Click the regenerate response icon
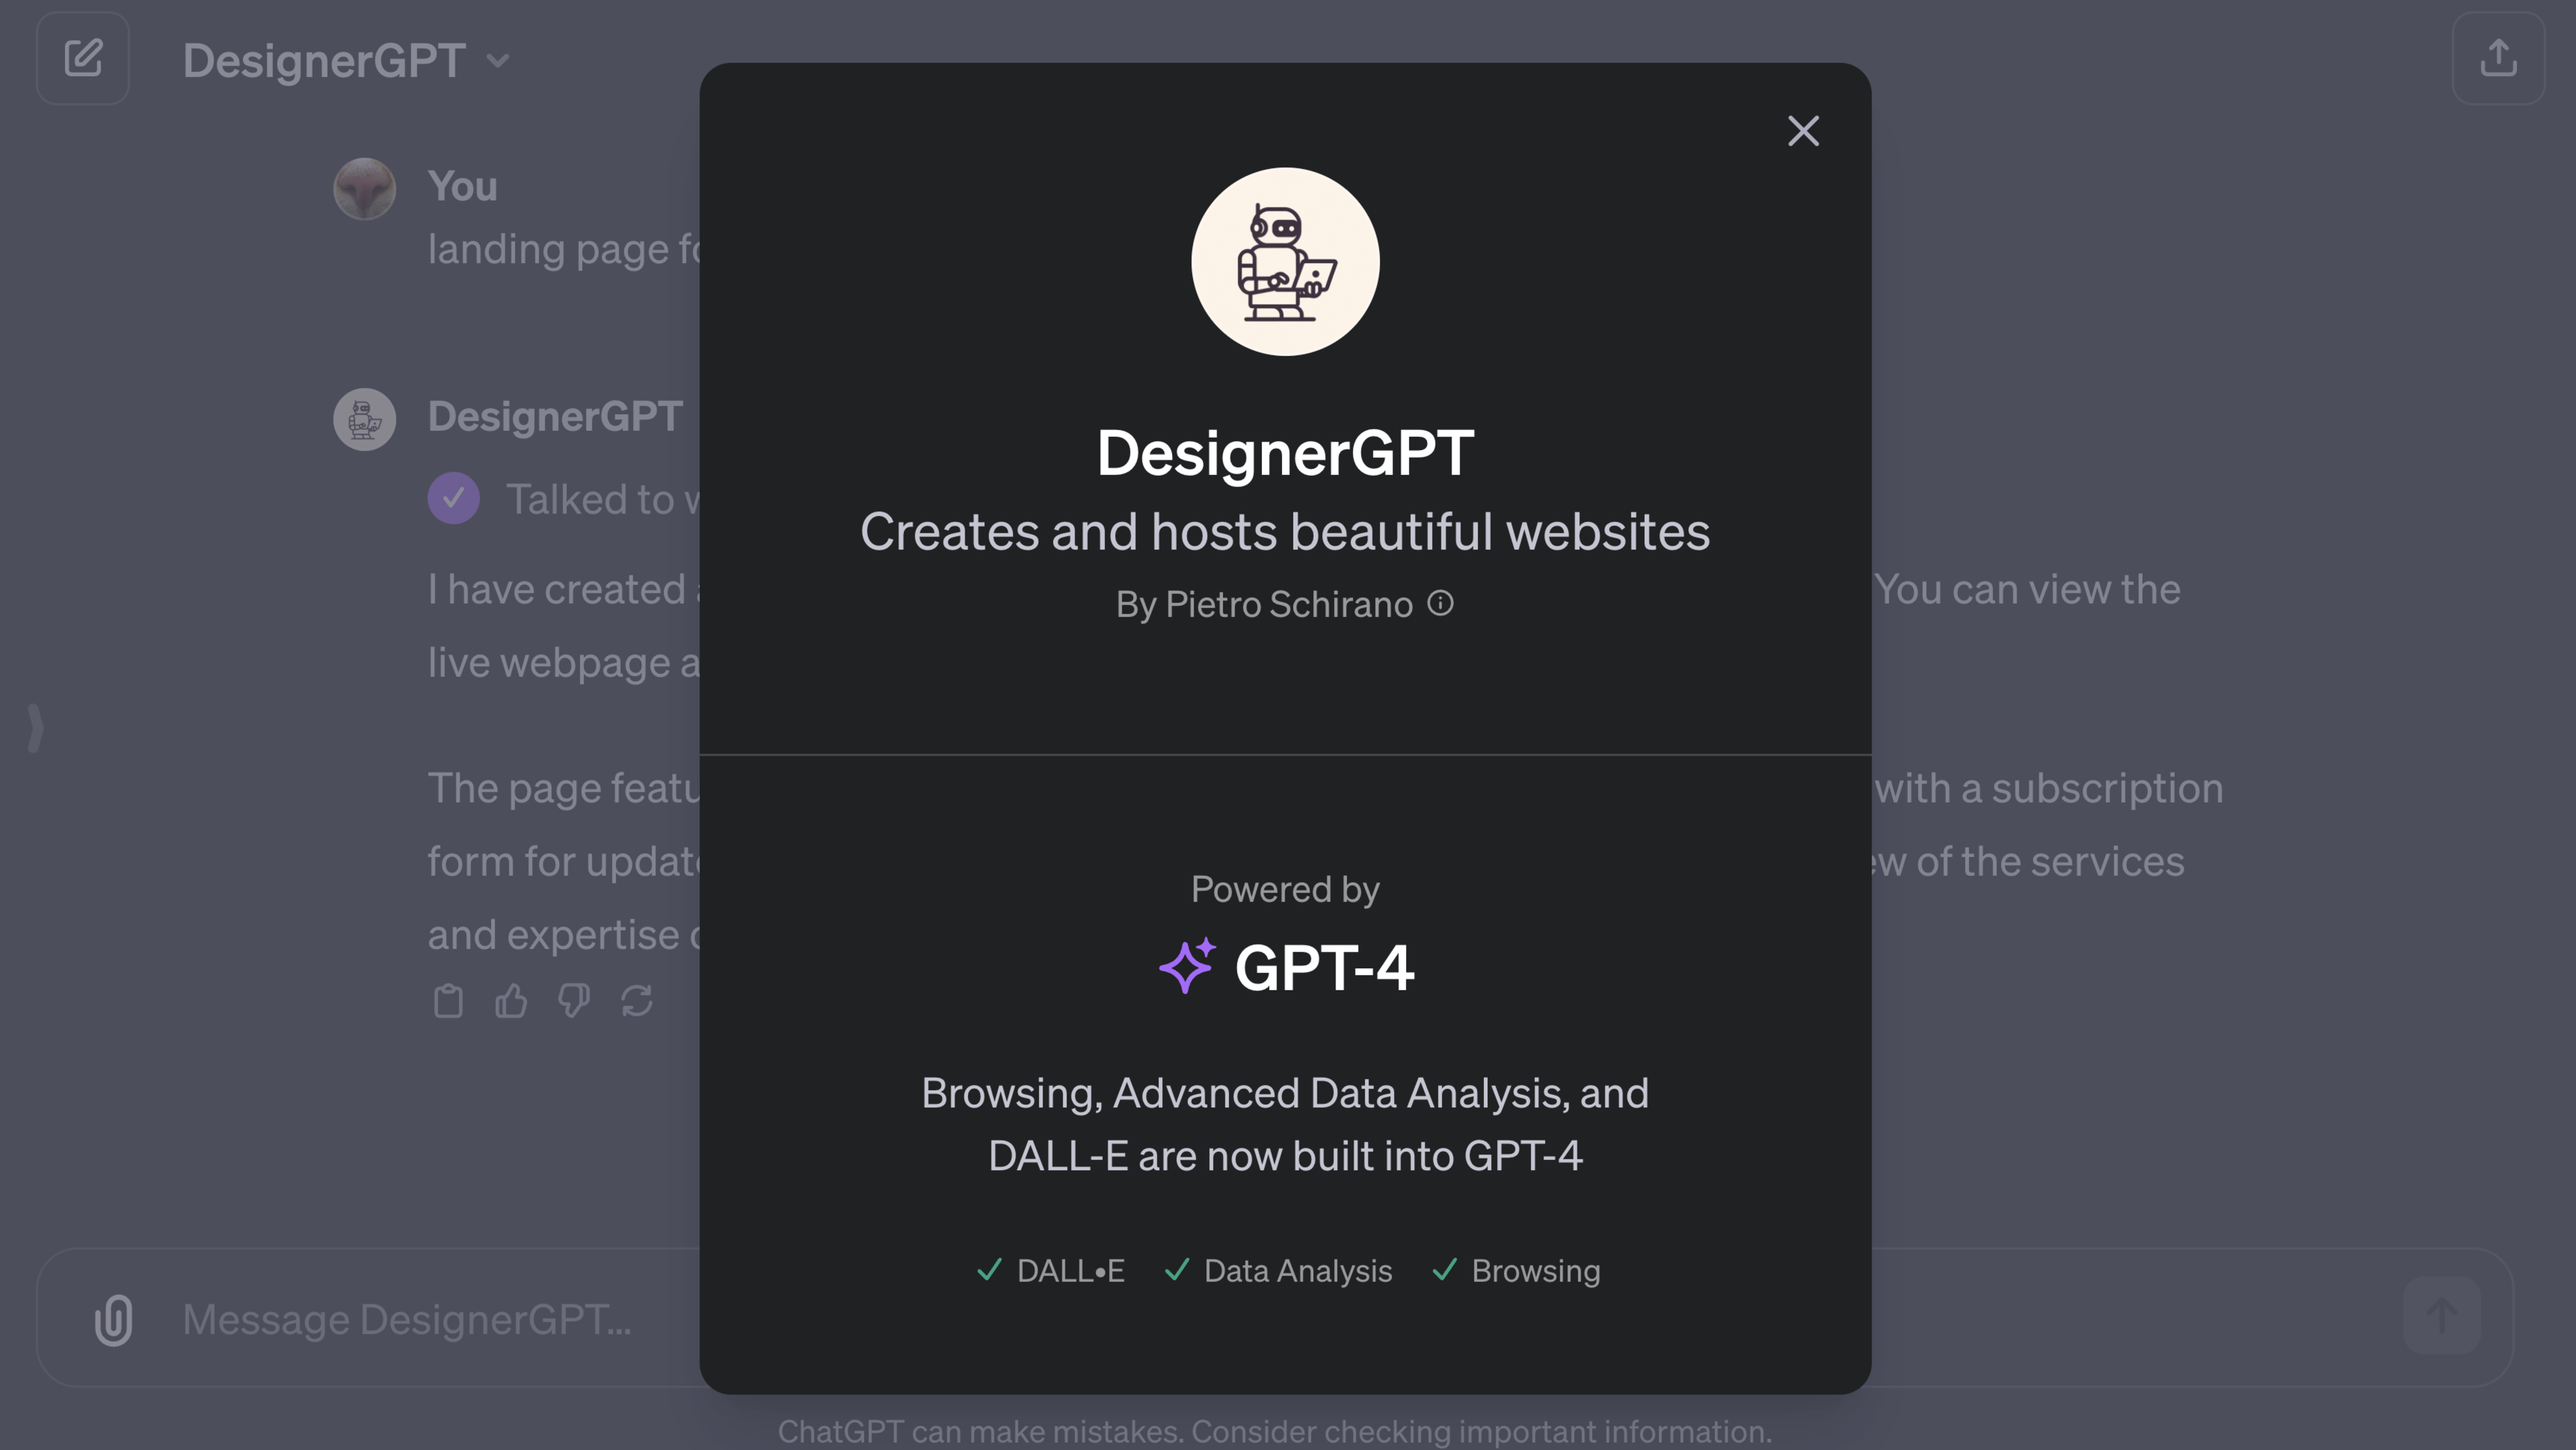Viewport: 2576px width, 1450px height. click(637, 1001)
